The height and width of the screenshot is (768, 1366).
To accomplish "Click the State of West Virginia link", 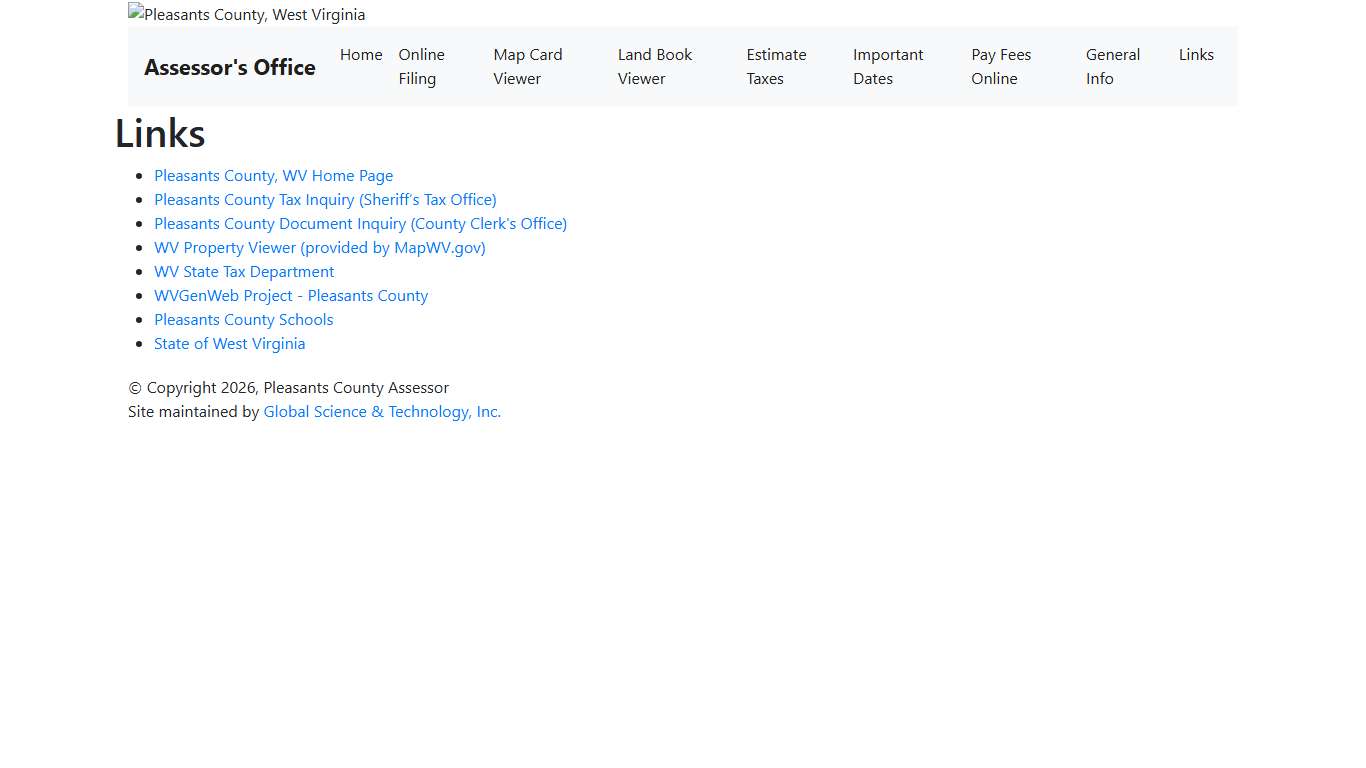I will tap(229, 343).
